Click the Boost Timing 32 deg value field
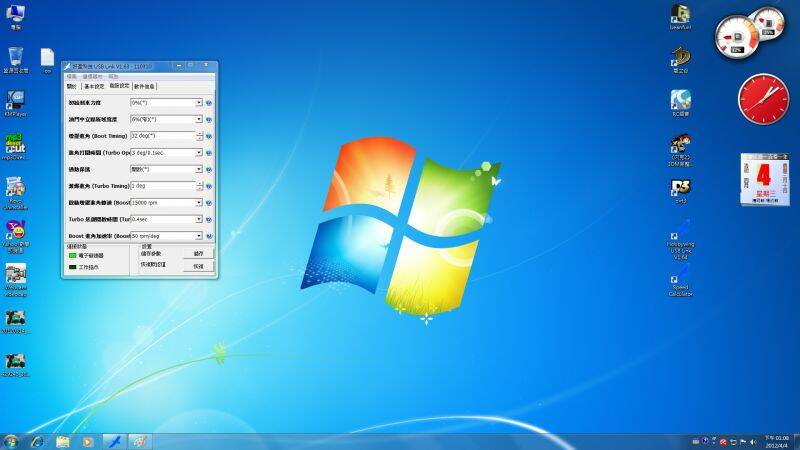The width and height of the screenshot is (800, 450). (x=163, y=136)
